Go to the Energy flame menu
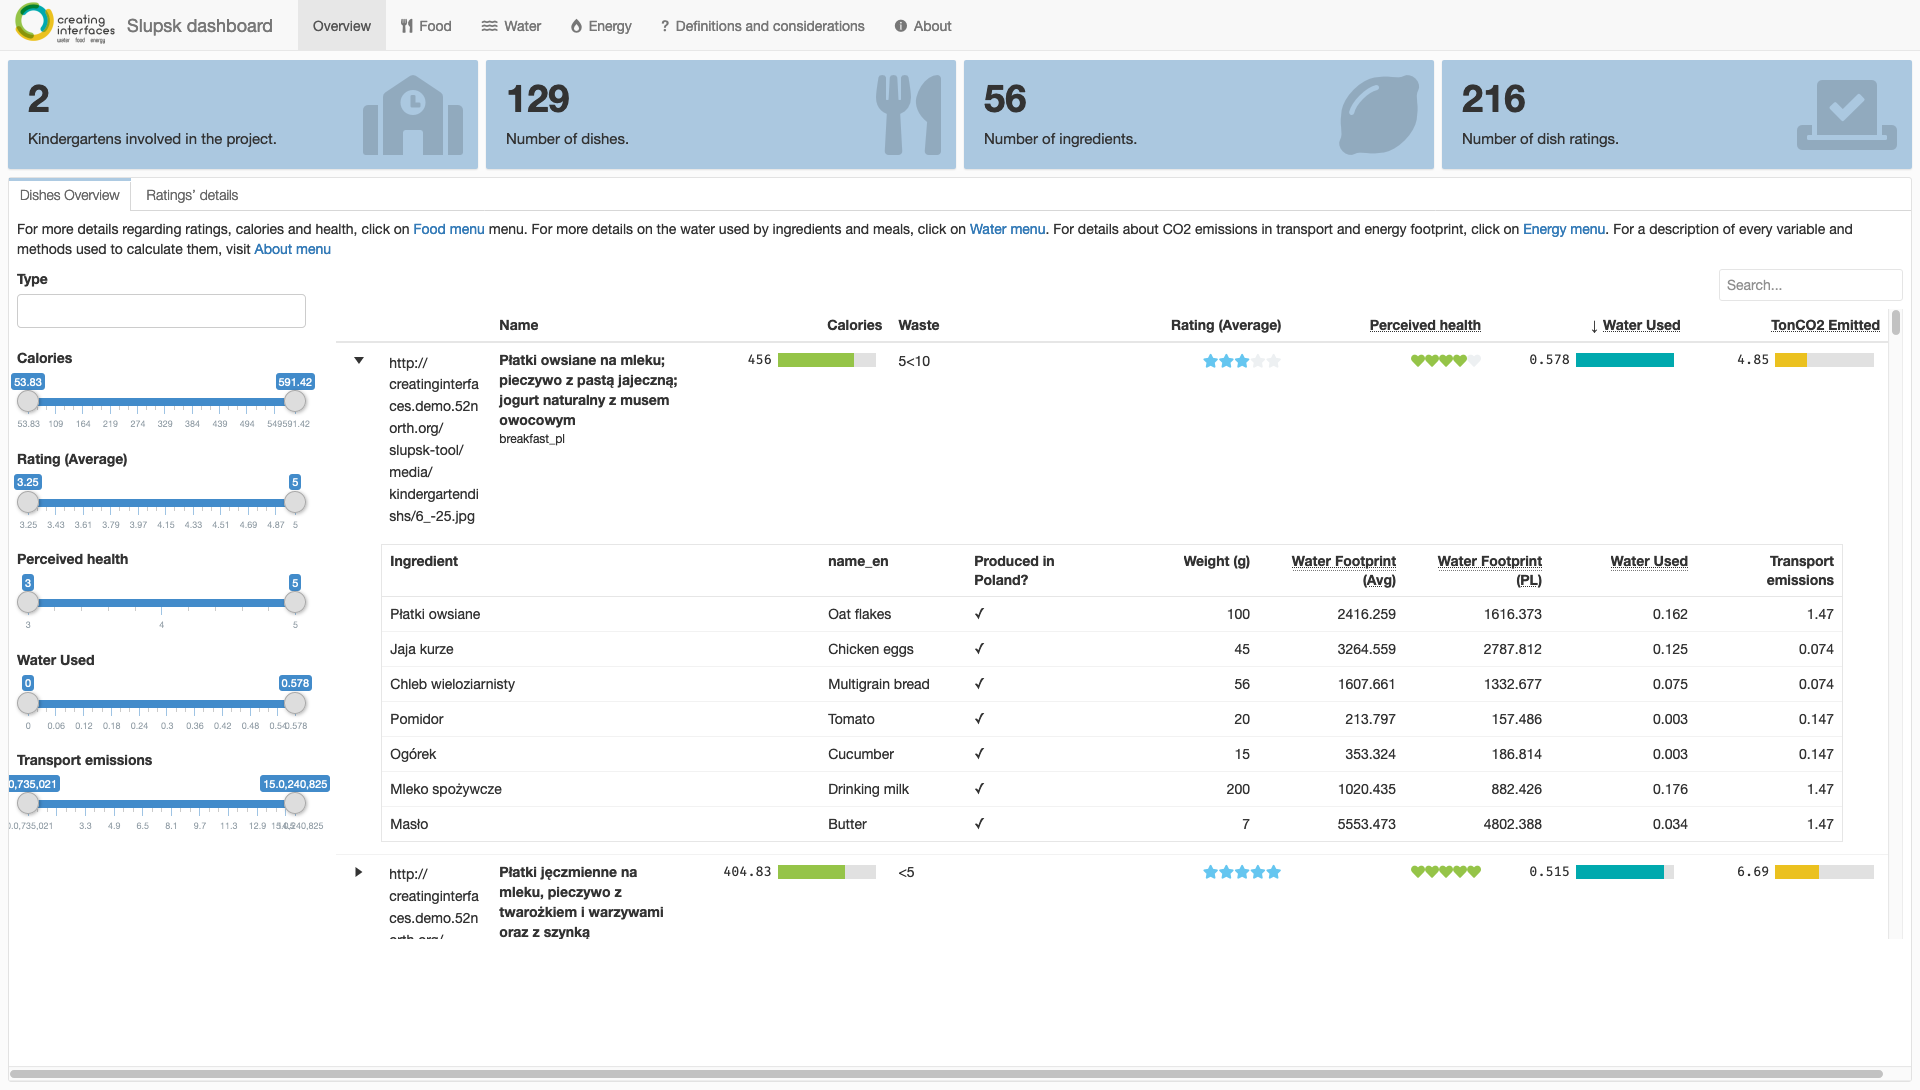Image resolution: width=1920 pixels, height=1090 pixels. (x=601, y=26)
